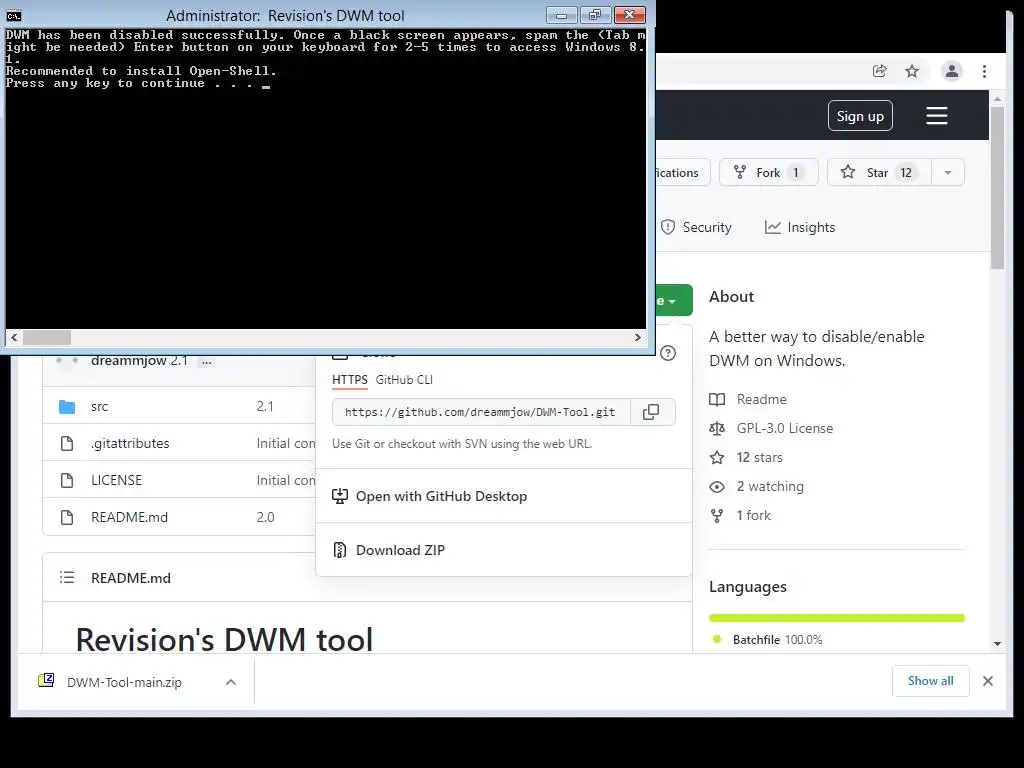Toggle the green Code dropdown button

coord(674,300)
